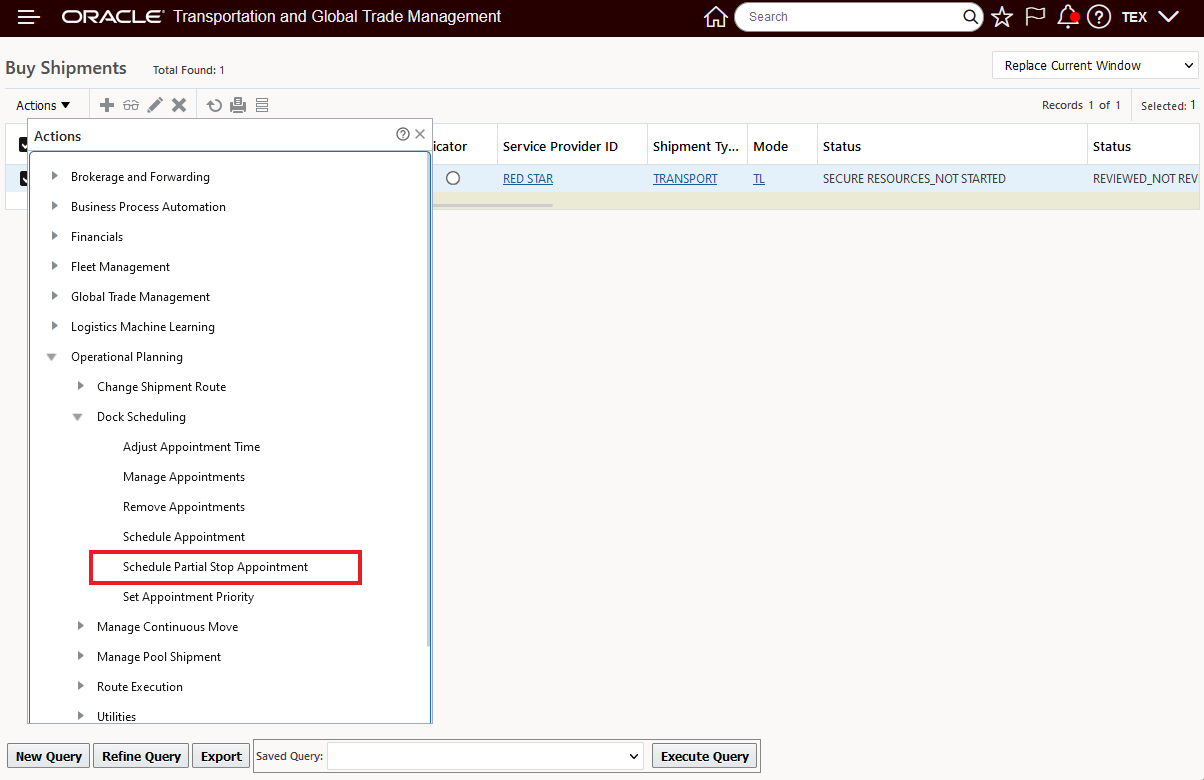Expand the Utilities node
The width and height of the screenshot is (1204, 780).
pyautogui.click(x=80, y=716)
